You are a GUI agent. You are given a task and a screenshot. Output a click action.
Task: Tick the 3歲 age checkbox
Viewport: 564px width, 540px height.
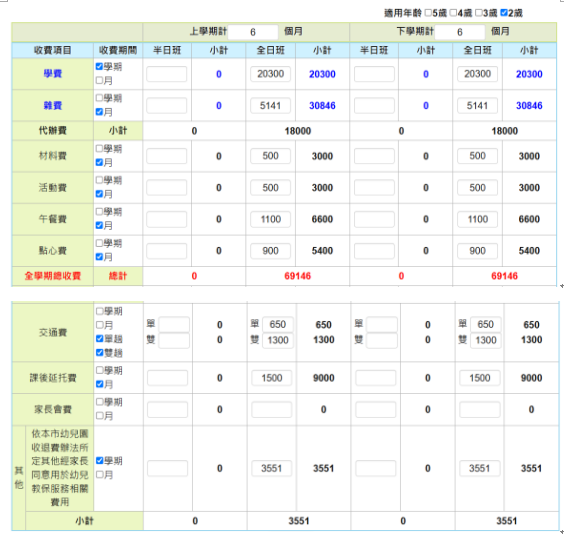pos(478,13)
